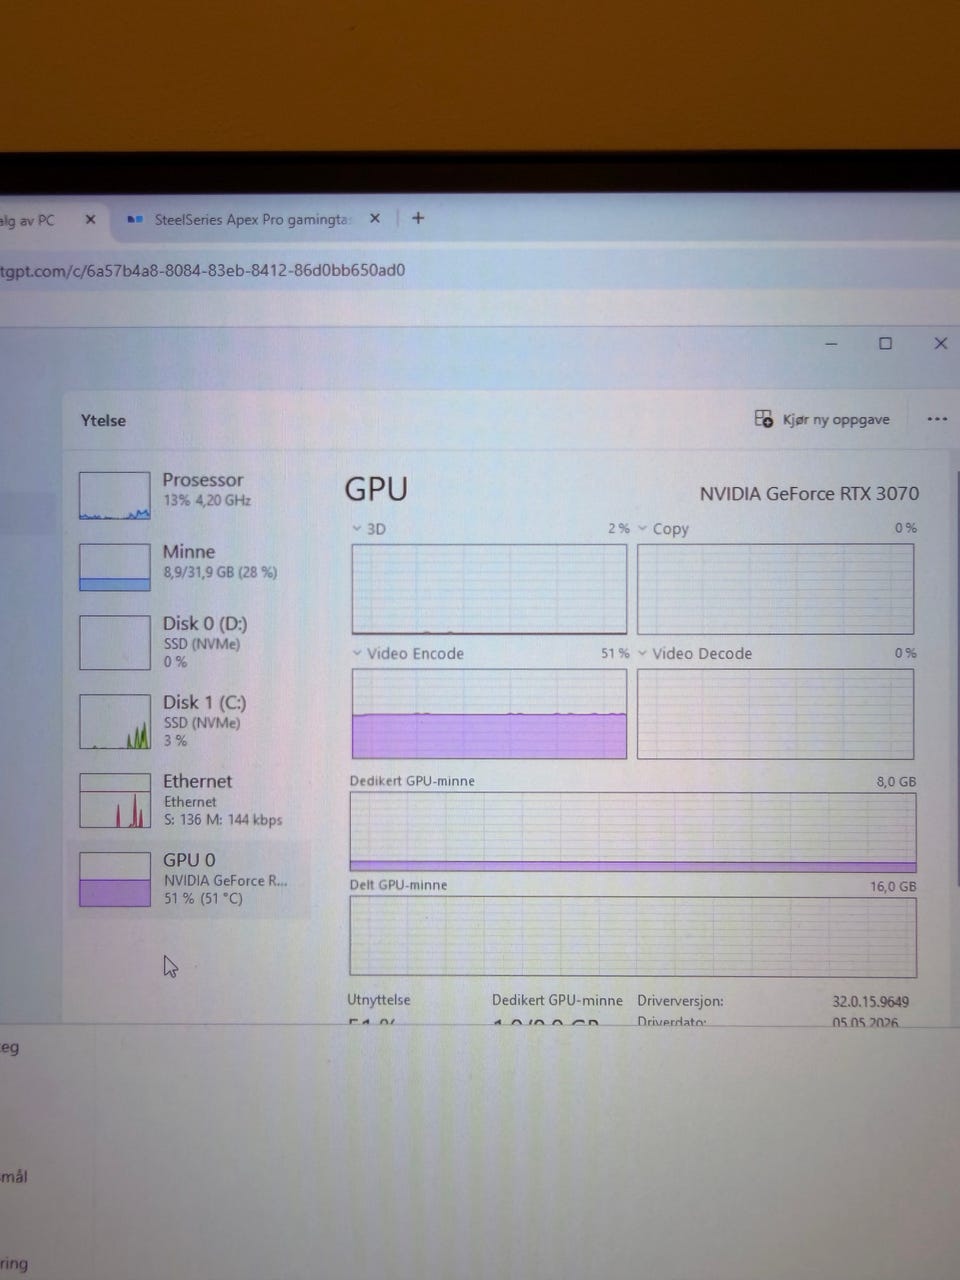Click the Kjør ny oppgave button label
The image size is (960, 1280).
pyautogui.click(x=836, y=419)
